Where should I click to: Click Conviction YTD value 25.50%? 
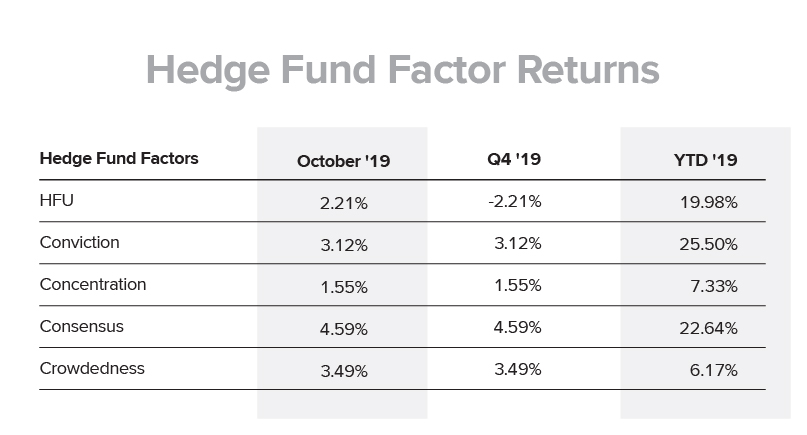[708, 244]
